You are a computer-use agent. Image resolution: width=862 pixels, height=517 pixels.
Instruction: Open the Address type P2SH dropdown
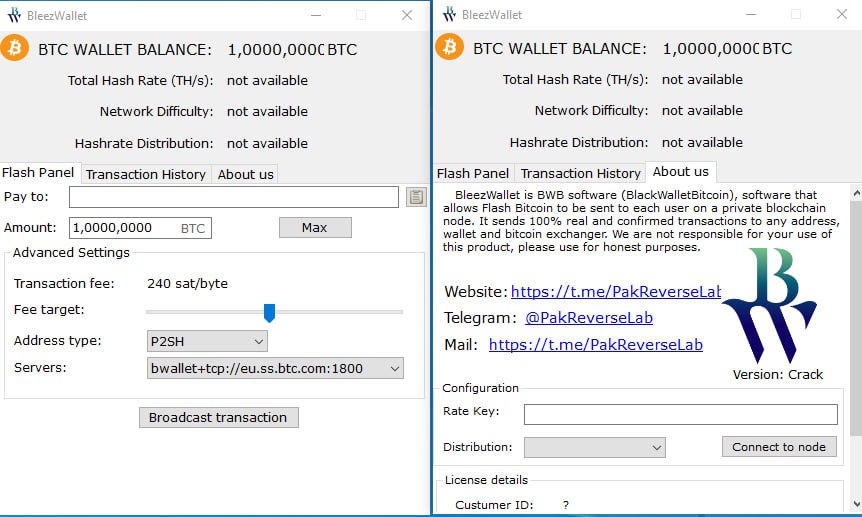click(x=207, y=341)
